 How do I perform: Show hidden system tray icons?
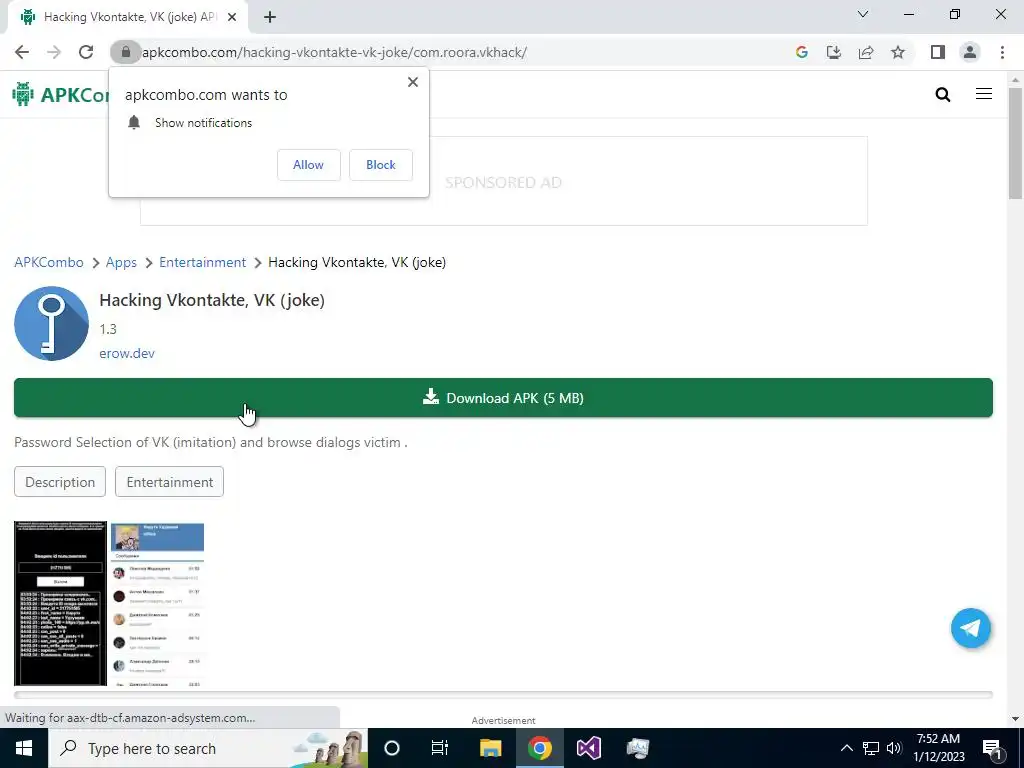point(846,748)
